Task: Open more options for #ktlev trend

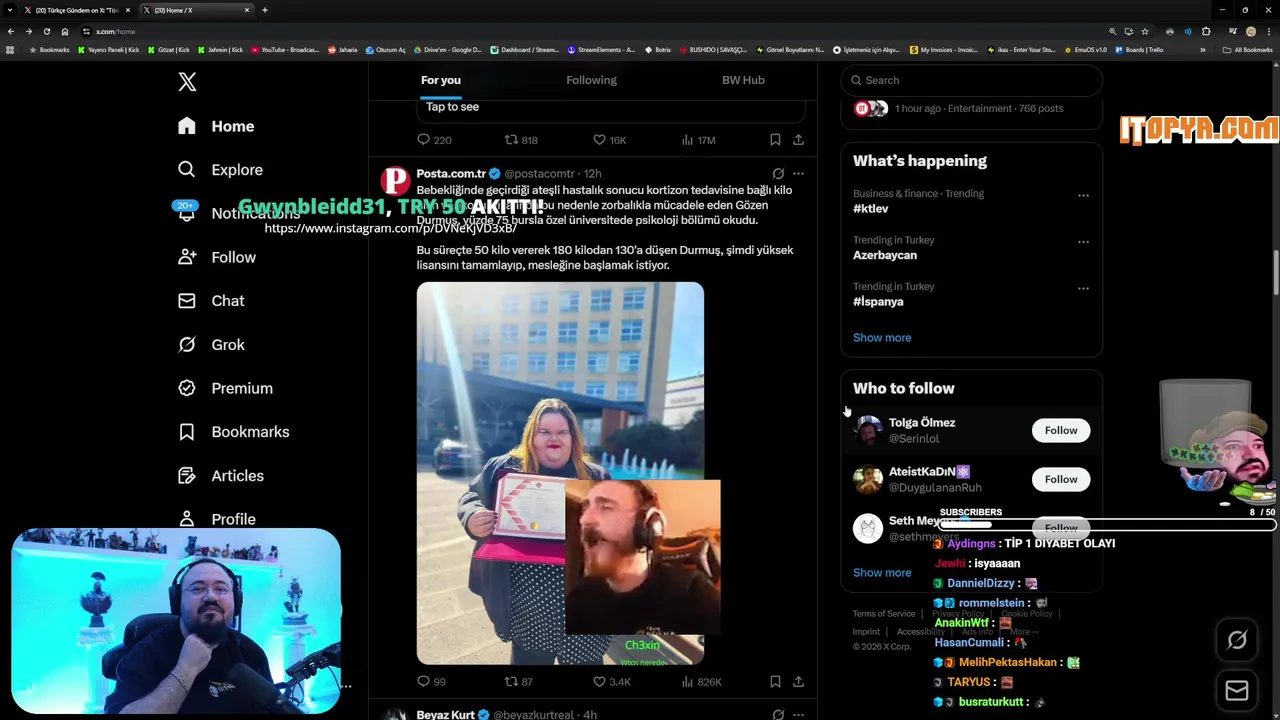Action: tap(1083, 196)
